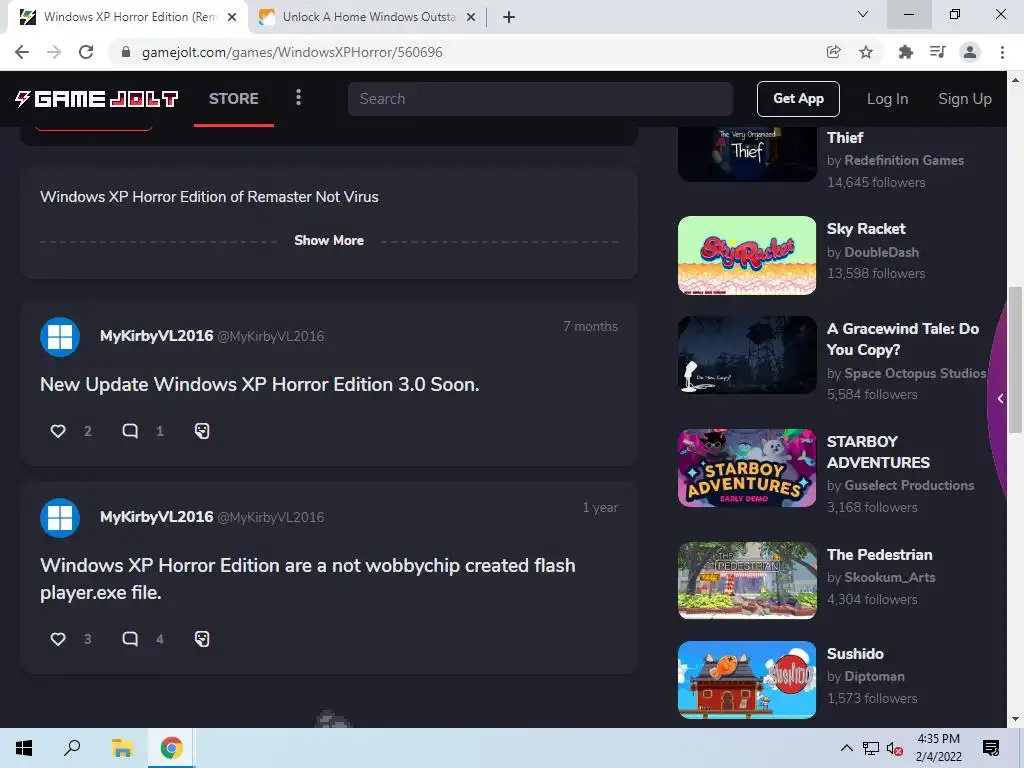Go forward in browser
Image resolution: width=1024 pixels, height=768 pixels.
54,52
